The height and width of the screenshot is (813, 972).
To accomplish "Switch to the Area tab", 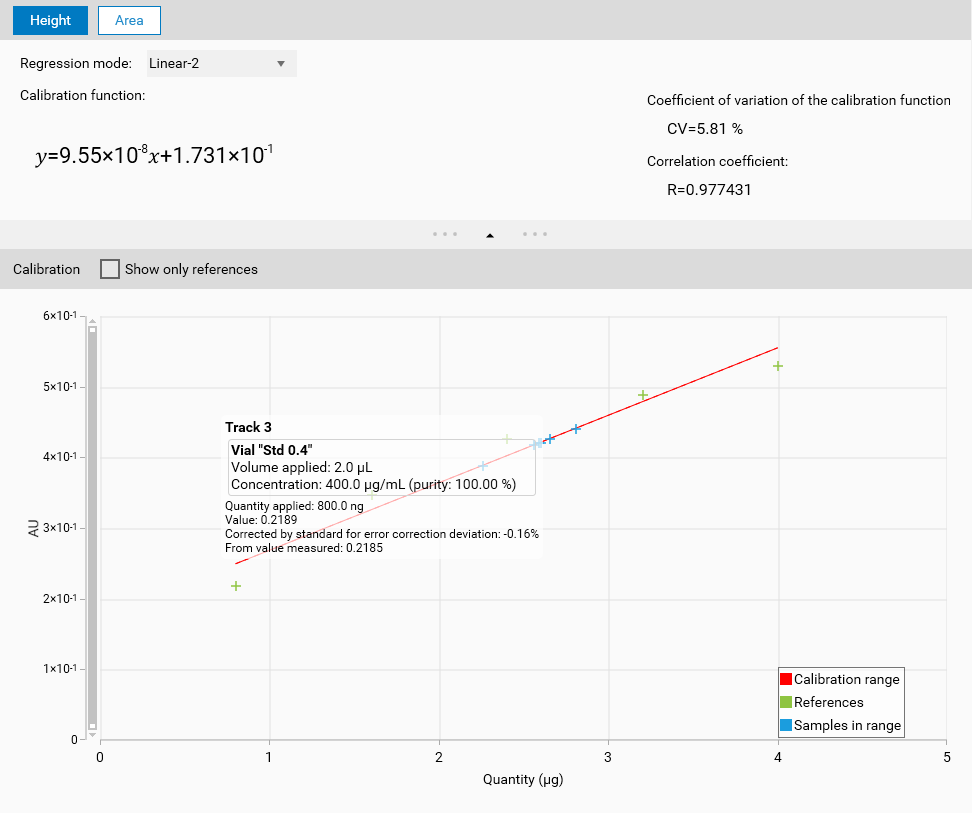I will (x=129, y=20).
